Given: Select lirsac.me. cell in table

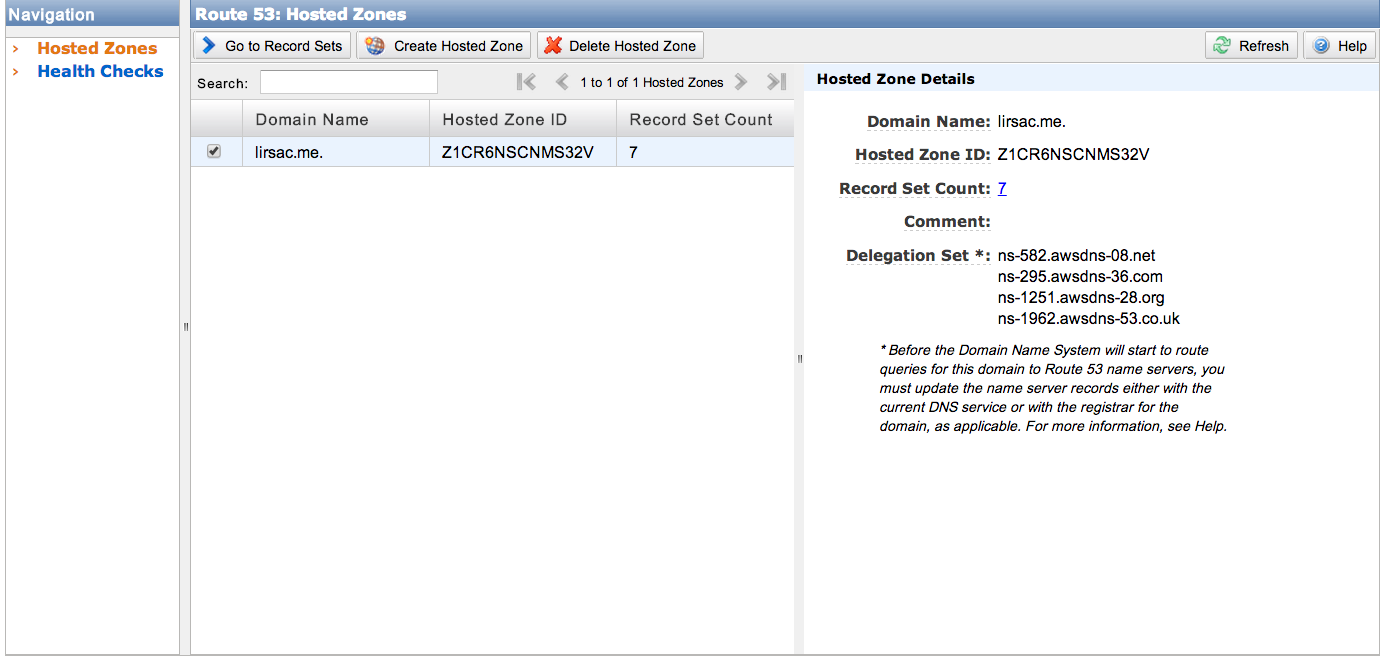Looking at the screenshot, I should 336,153.
